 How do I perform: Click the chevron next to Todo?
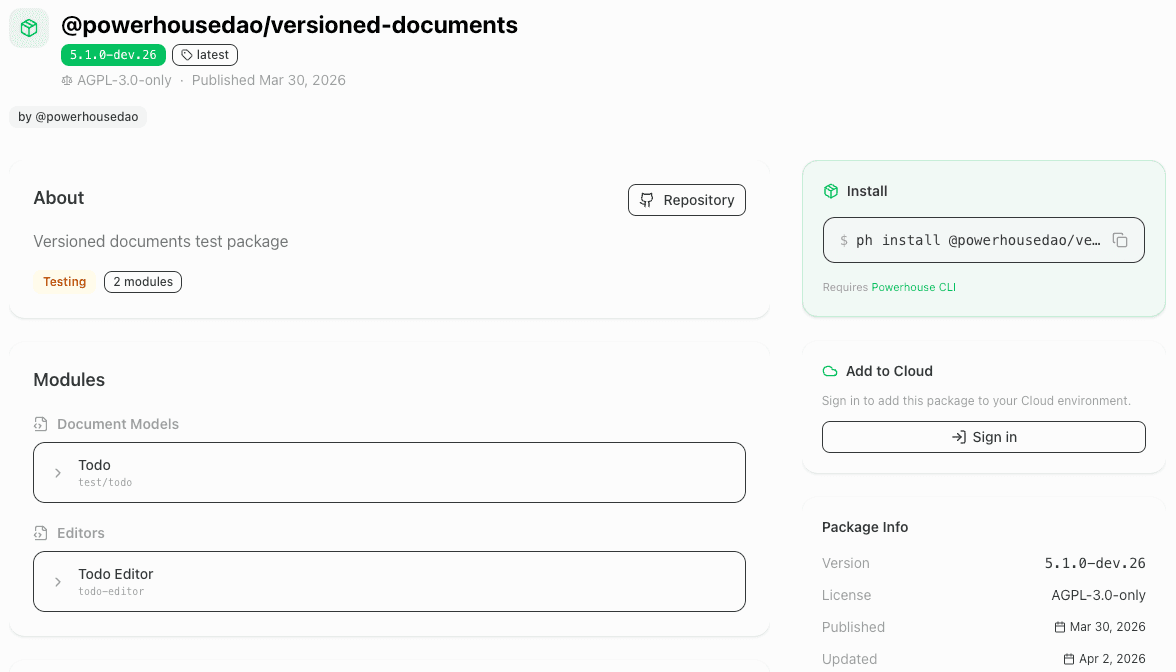click(58, 473)
